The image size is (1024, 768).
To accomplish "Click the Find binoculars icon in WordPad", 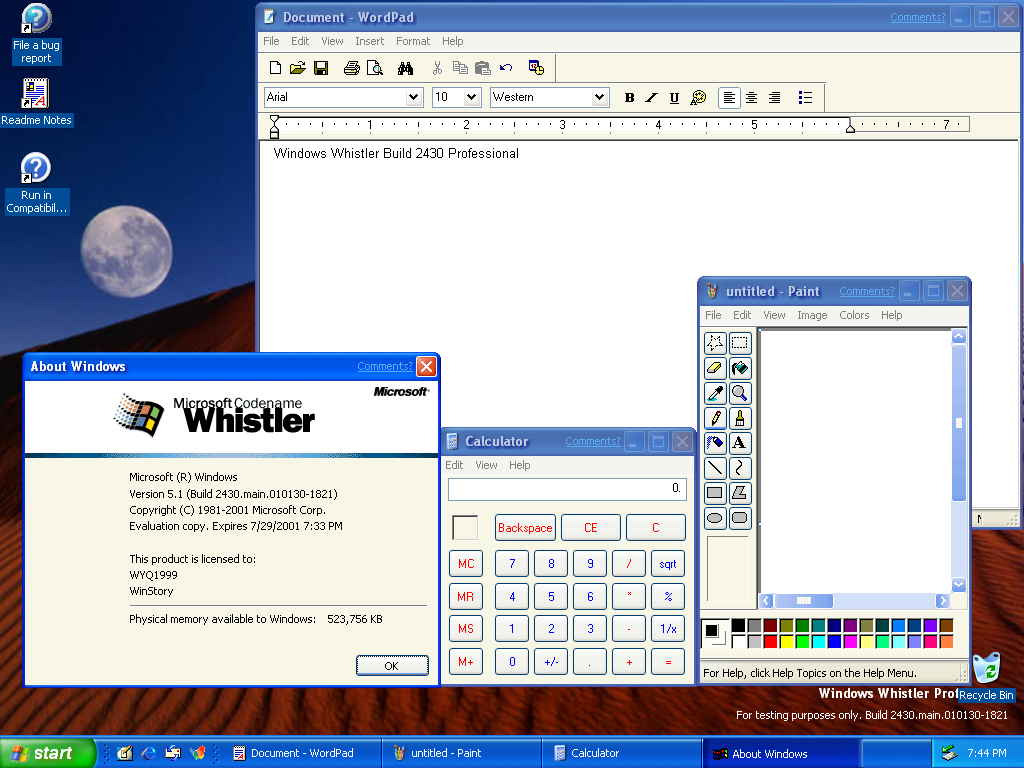I will click(405, 68).
